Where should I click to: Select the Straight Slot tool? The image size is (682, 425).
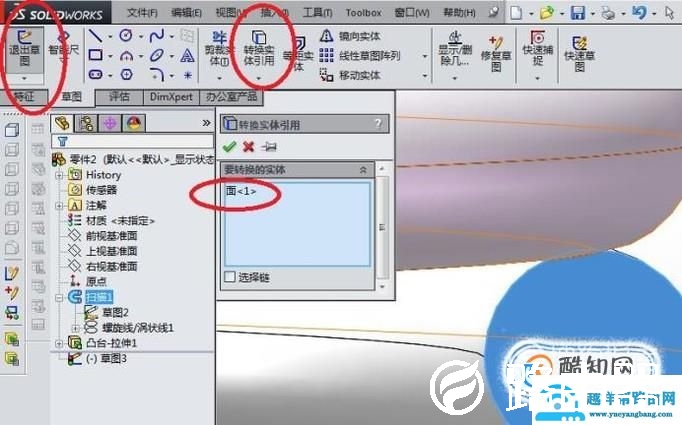(95, 75)
